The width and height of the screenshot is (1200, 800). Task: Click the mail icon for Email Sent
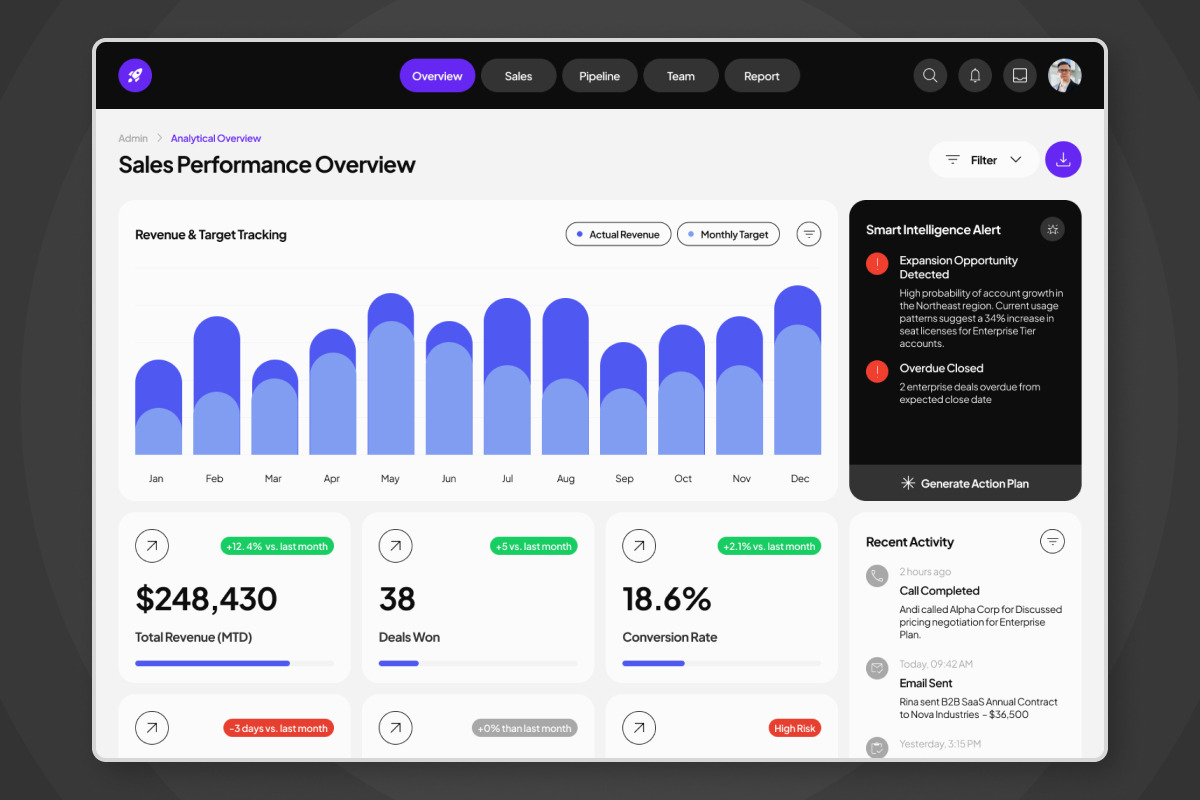[x=877, y=667]
